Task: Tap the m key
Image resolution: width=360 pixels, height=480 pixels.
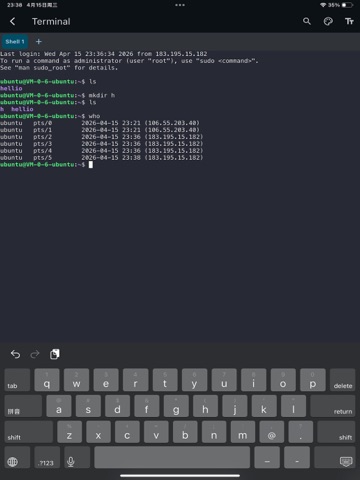Action: pos(243,432)
